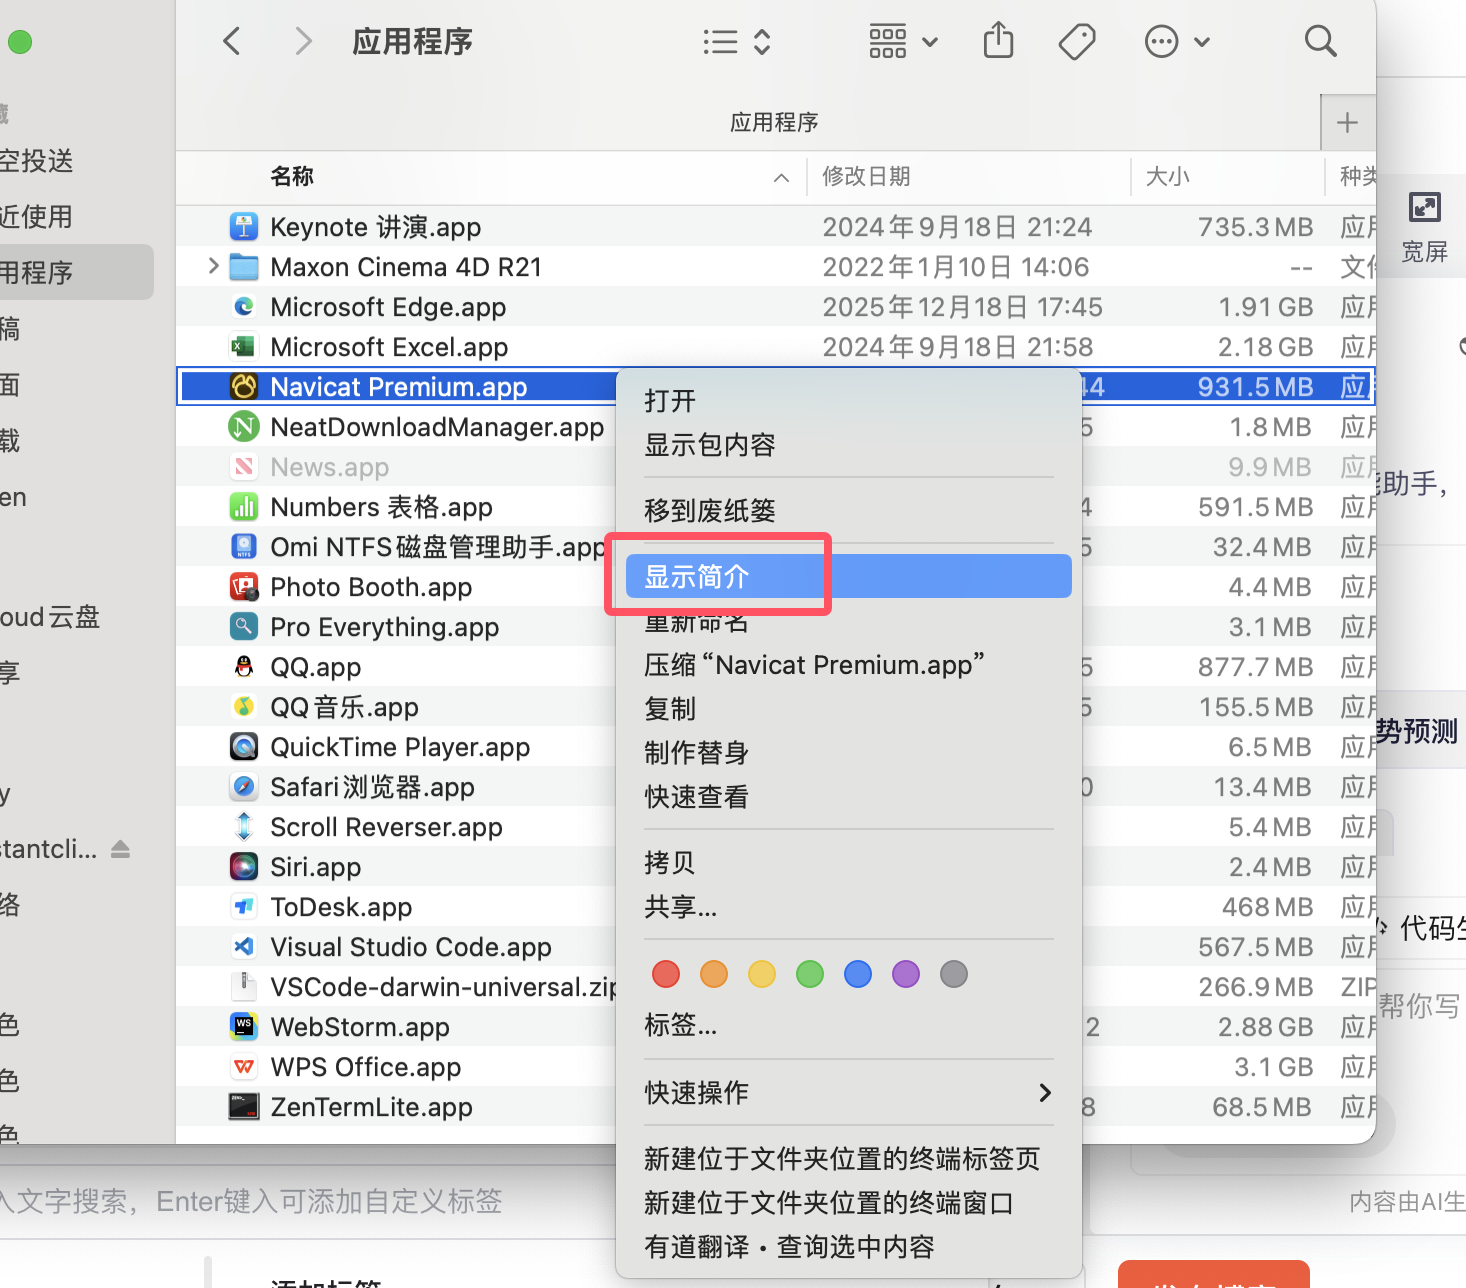Select the Maxon Cinema 4D R21 folder icon
Viewport: 1466px width, 1288px height.
pos(244,267)
